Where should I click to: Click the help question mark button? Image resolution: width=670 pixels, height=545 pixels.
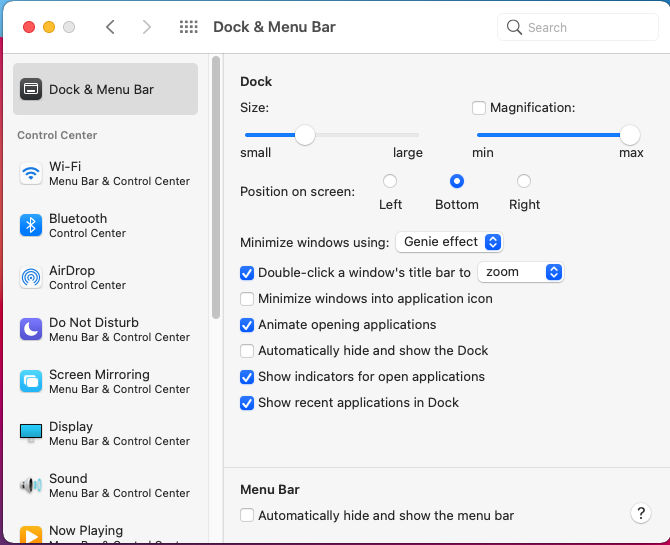point(641,513)
